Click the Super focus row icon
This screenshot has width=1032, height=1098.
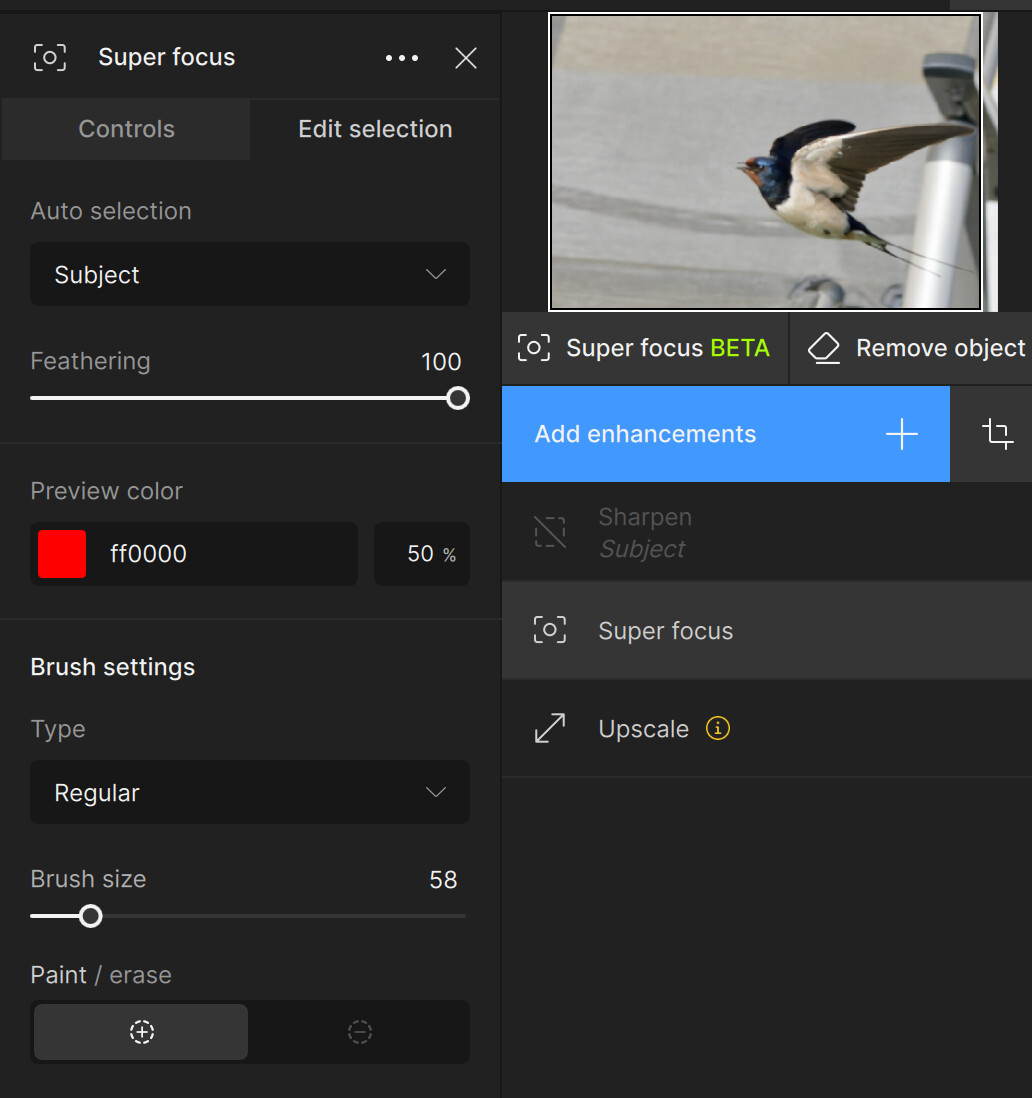tap(550, 630)
